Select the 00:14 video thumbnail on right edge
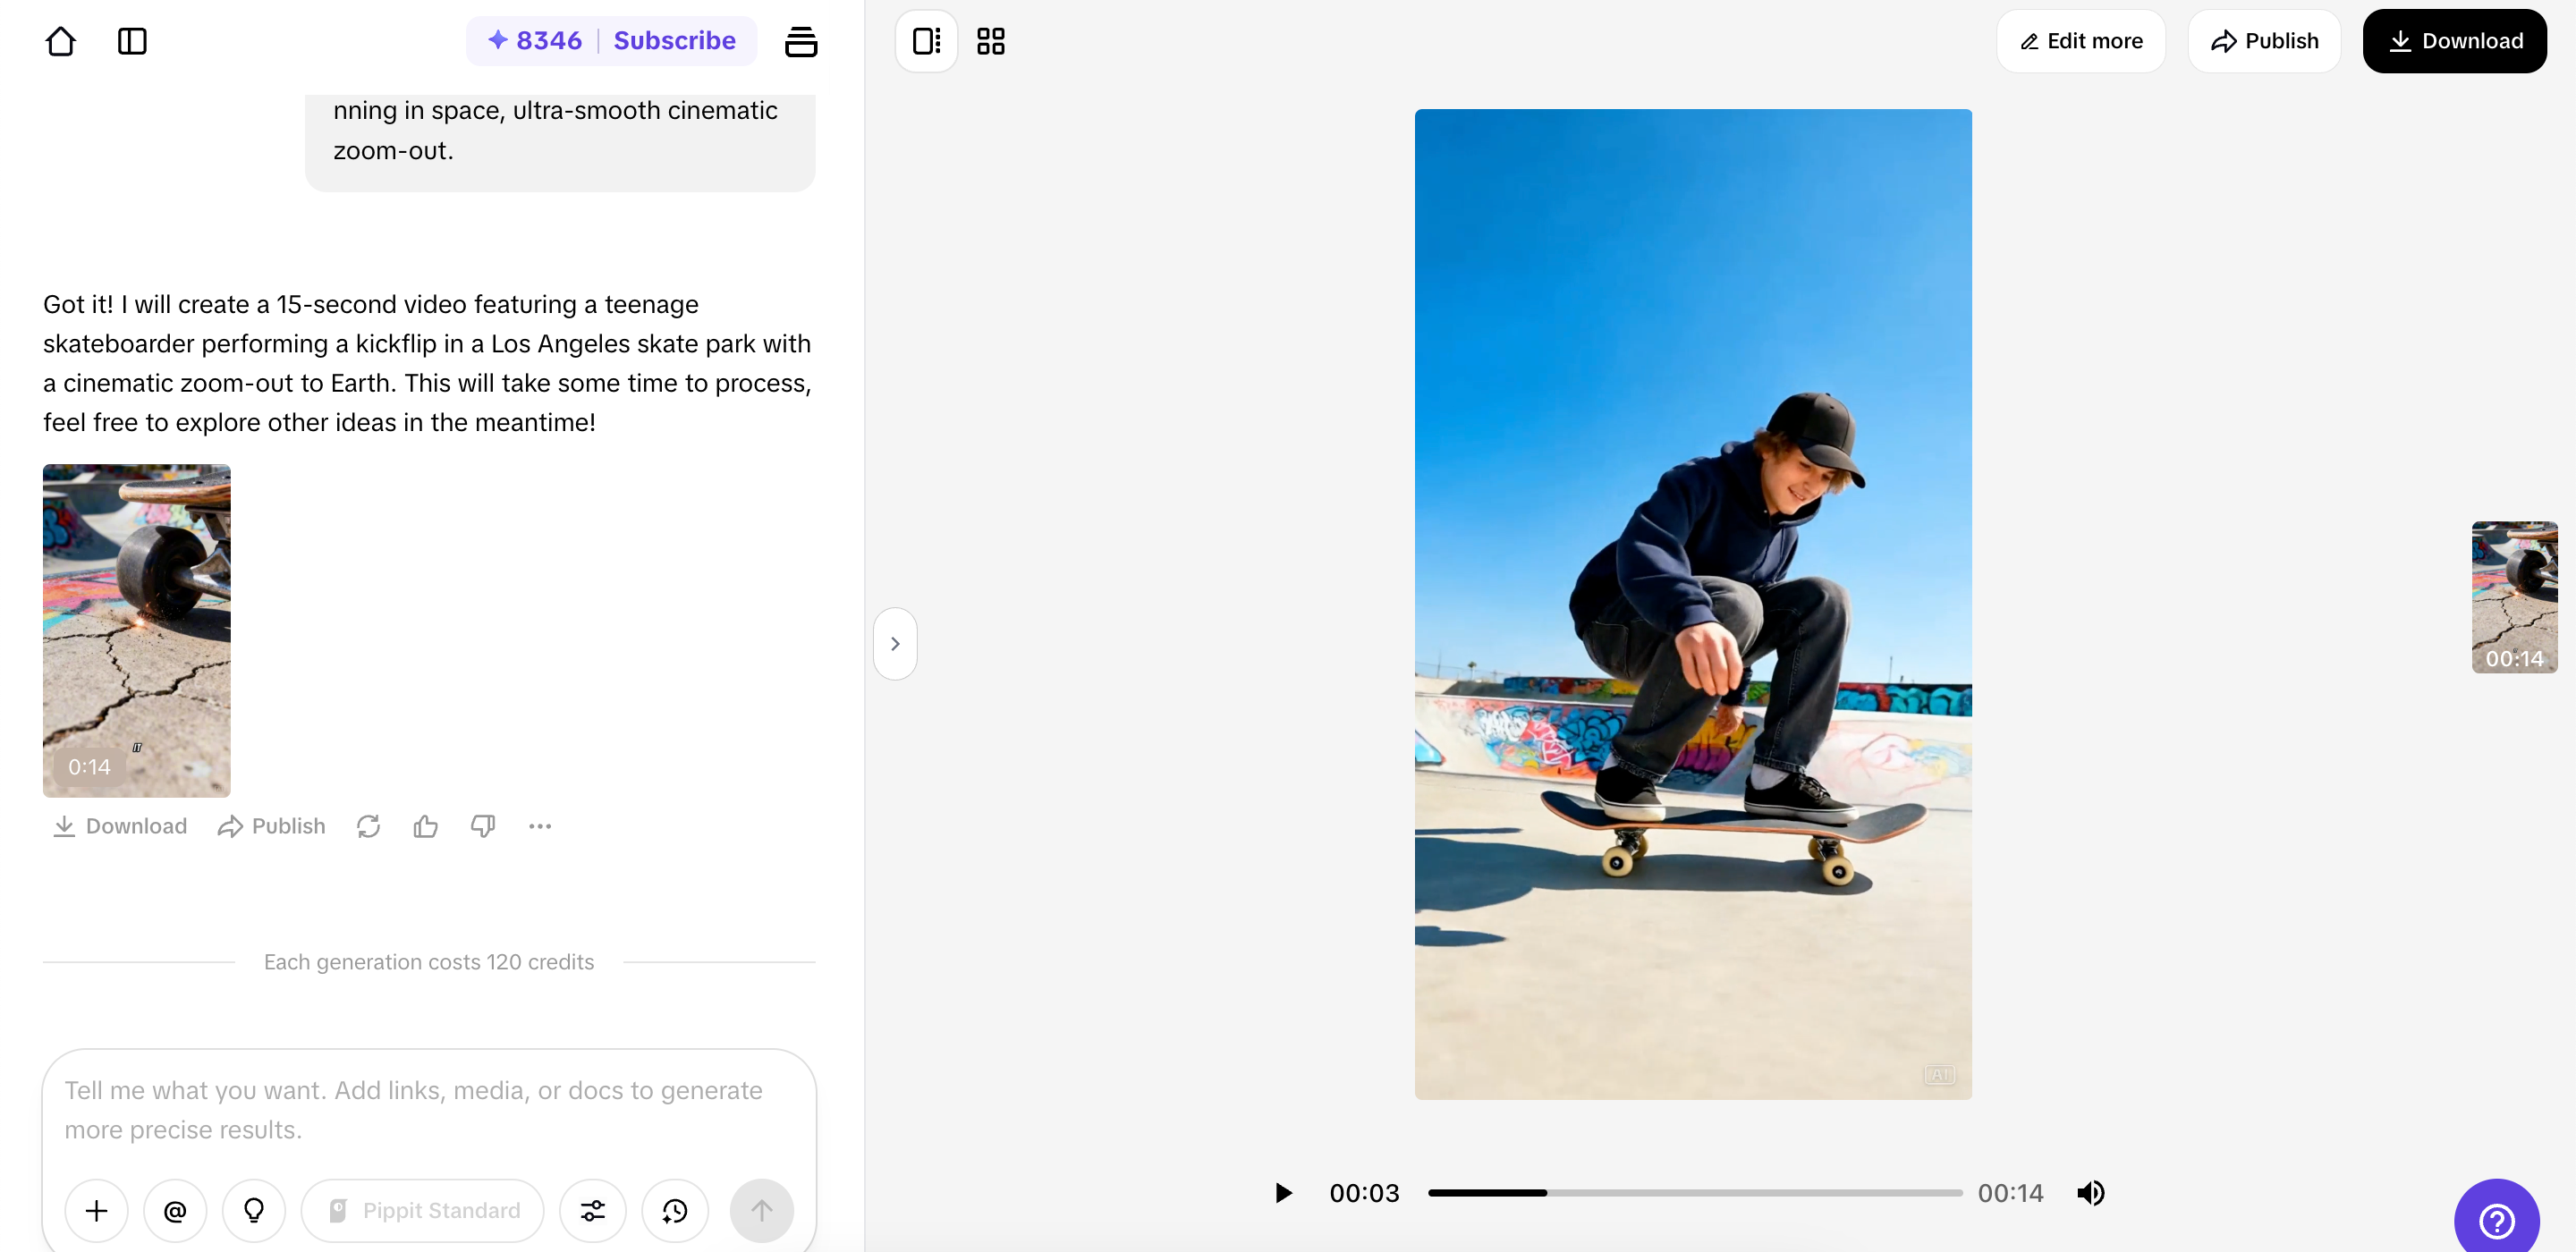2576x1252 pixels. pos(2514,597)
